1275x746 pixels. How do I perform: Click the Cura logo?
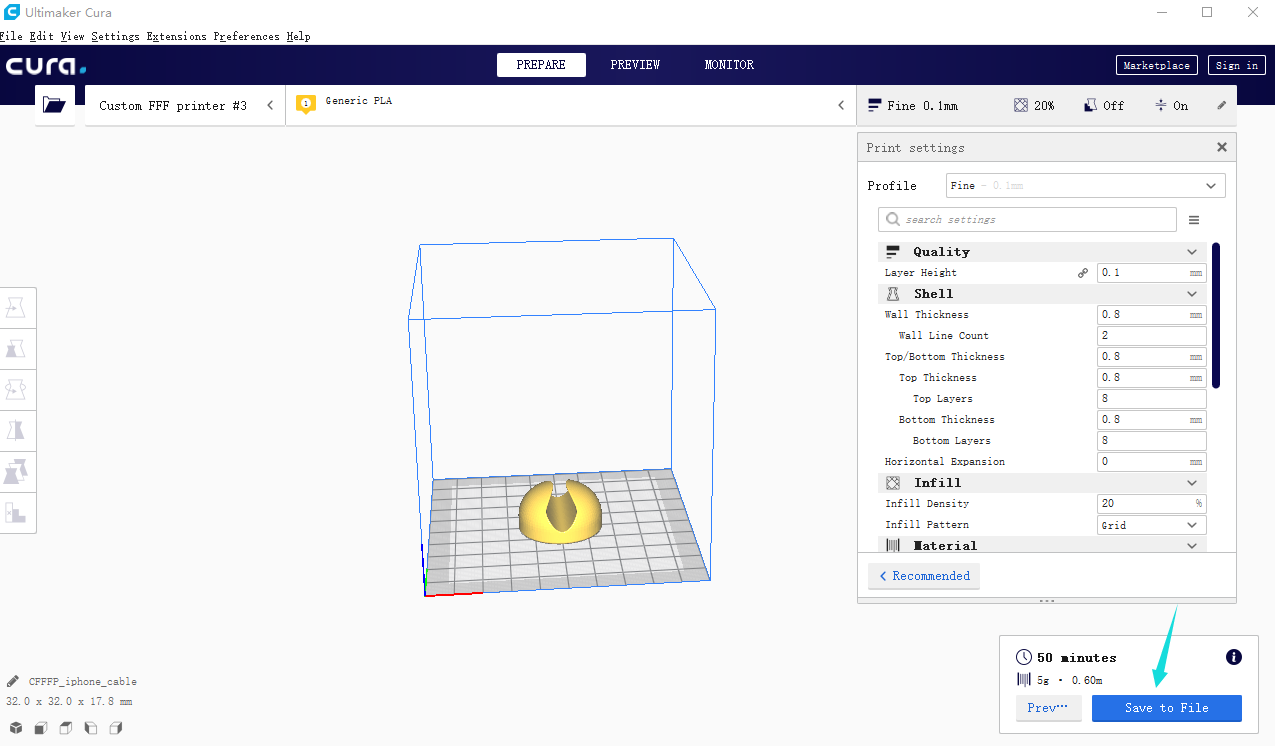46,66
